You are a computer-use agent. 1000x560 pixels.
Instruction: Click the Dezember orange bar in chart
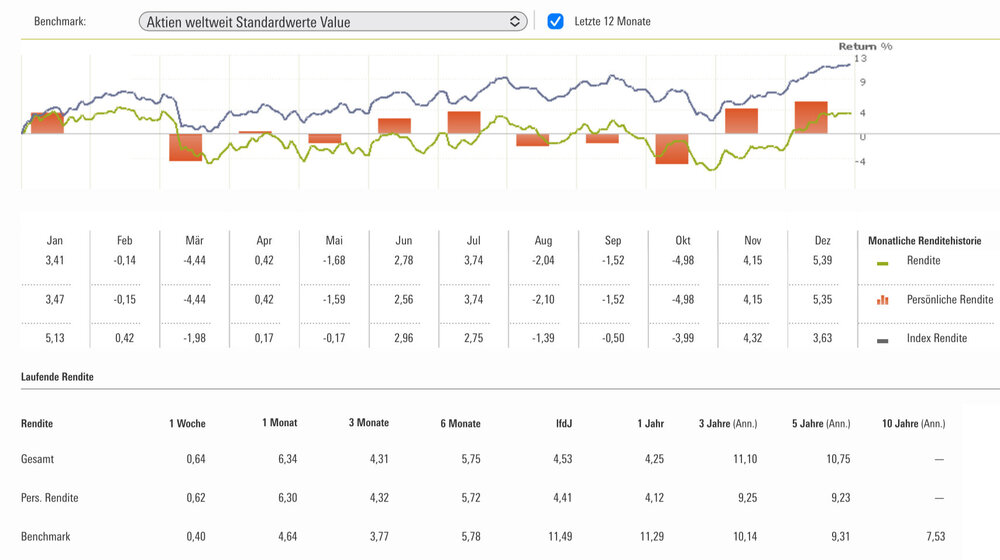tap(811, 116)
